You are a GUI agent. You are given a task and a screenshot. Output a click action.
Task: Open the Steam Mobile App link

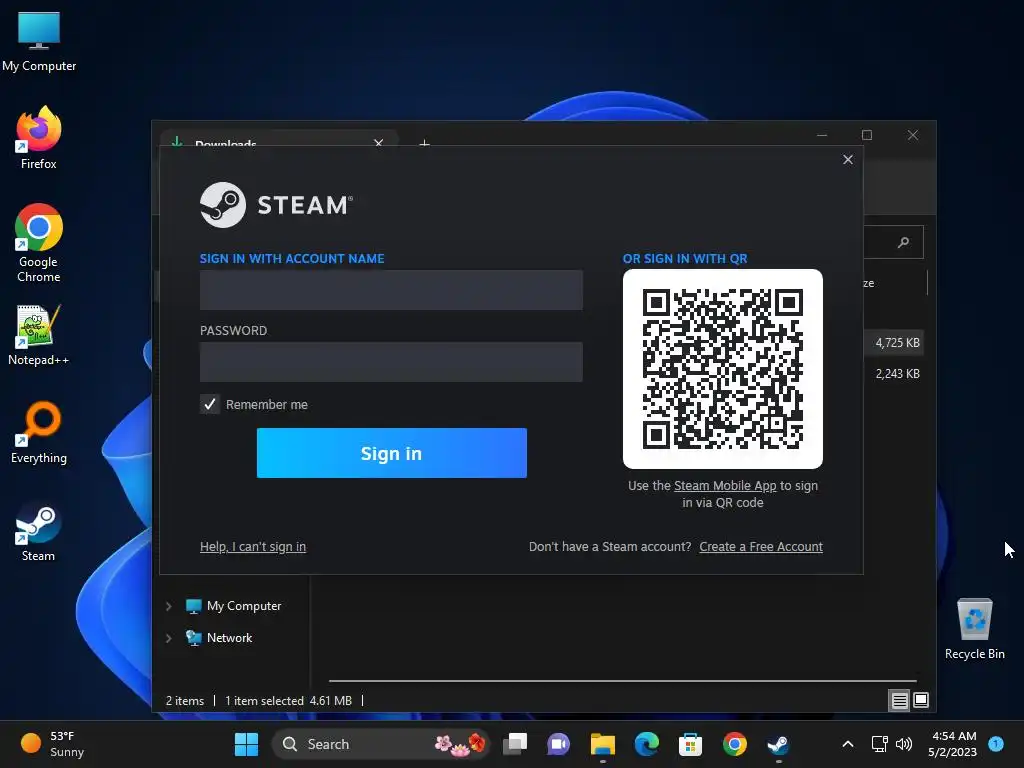click(725, 486)
